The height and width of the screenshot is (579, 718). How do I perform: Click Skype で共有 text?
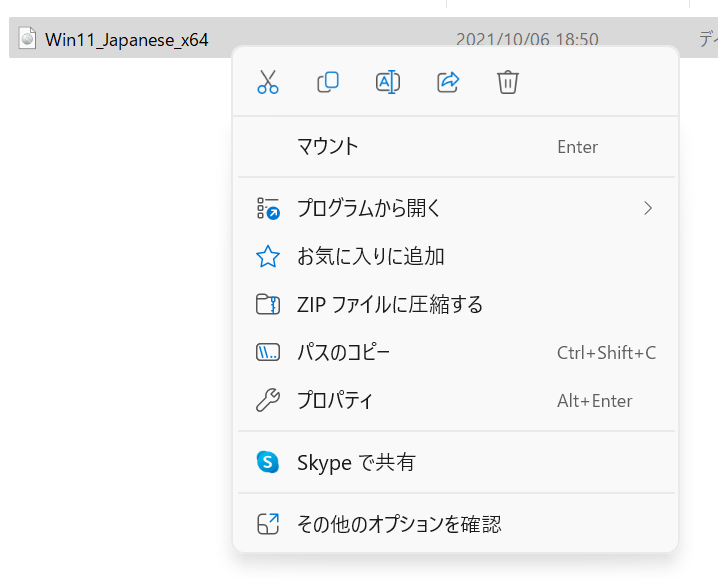(x=356, y=463)
